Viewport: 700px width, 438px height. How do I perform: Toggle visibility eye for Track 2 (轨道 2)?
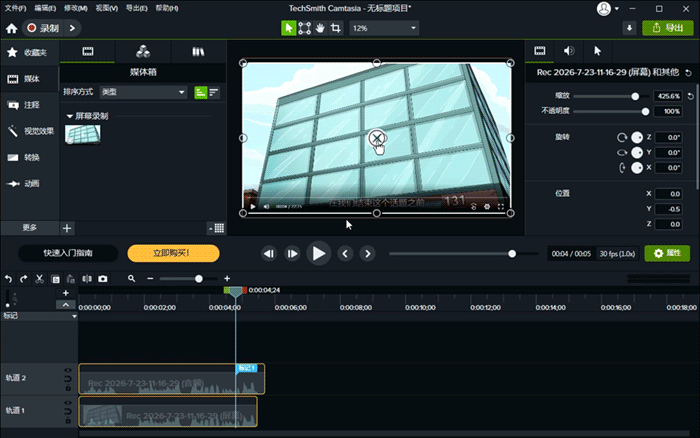[68, 370]
